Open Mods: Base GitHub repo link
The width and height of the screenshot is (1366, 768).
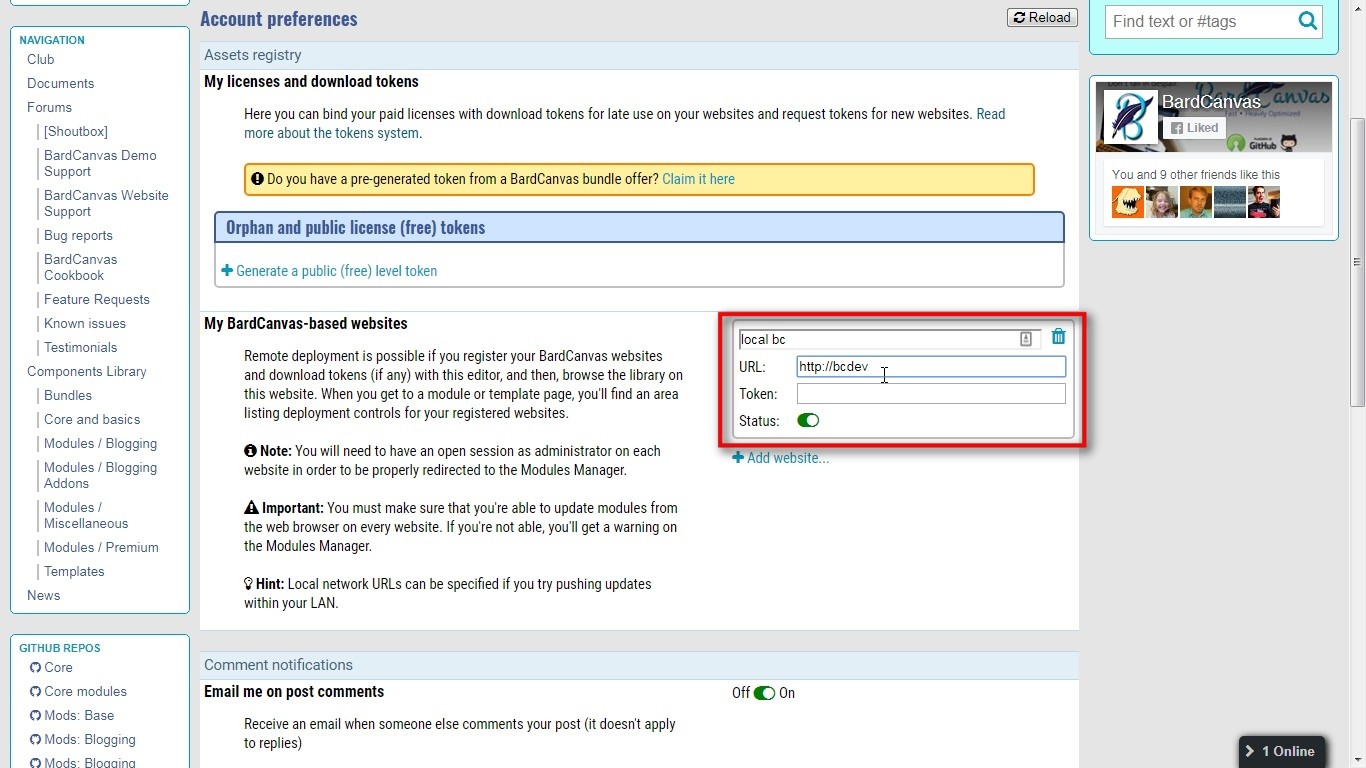72,715
